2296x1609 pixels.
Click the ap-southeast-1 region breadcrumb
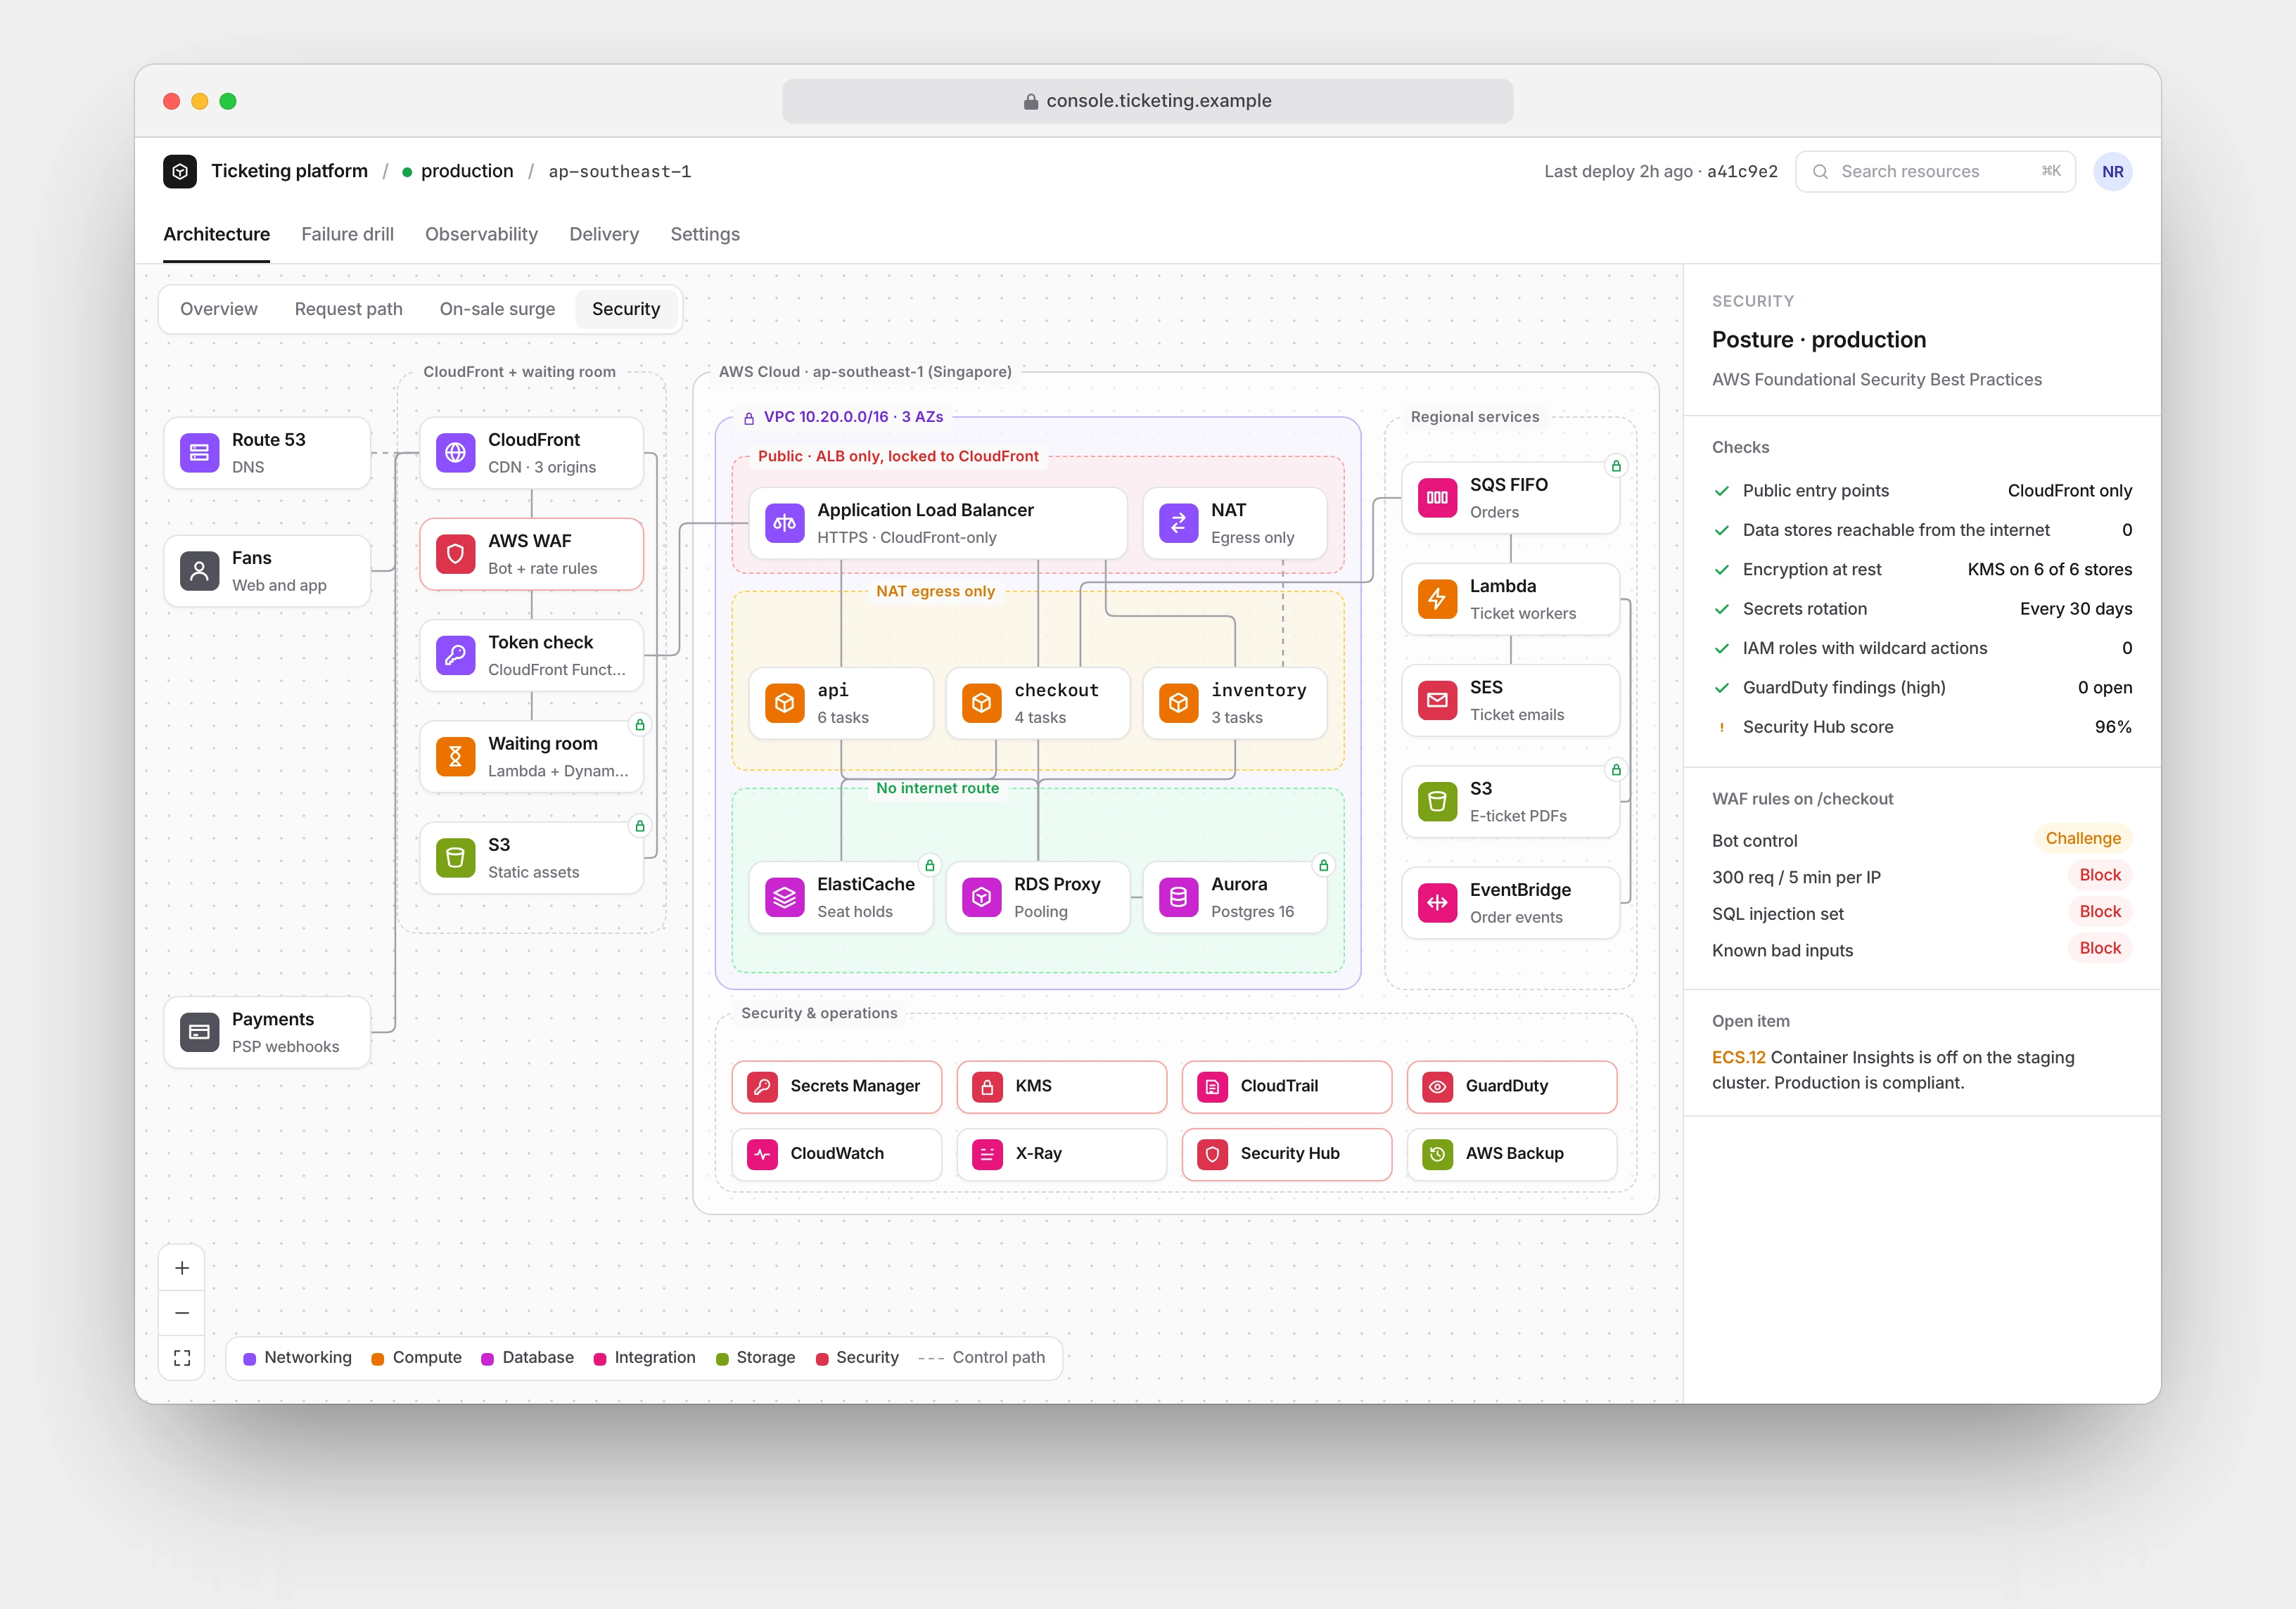point(619,172)
